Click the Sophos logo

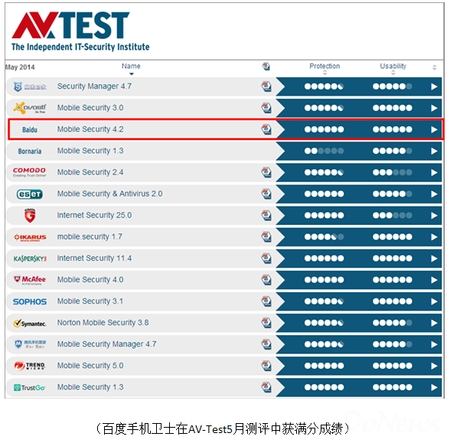point(30,302)
